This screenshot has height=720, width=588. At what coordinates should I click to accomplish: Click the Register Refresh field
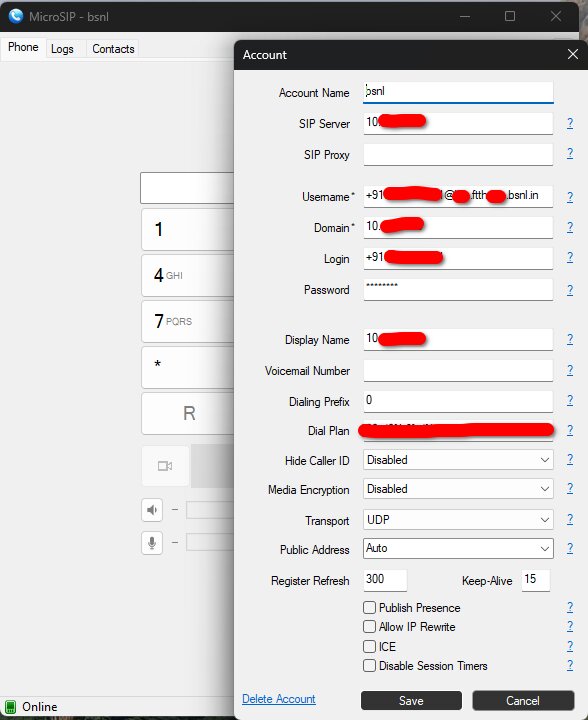coord(385,580)
